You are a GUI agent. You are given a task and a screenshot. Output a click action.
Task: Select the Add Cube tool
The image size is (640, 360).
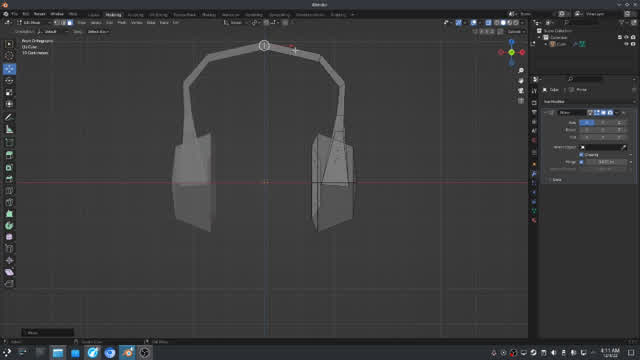9,142
